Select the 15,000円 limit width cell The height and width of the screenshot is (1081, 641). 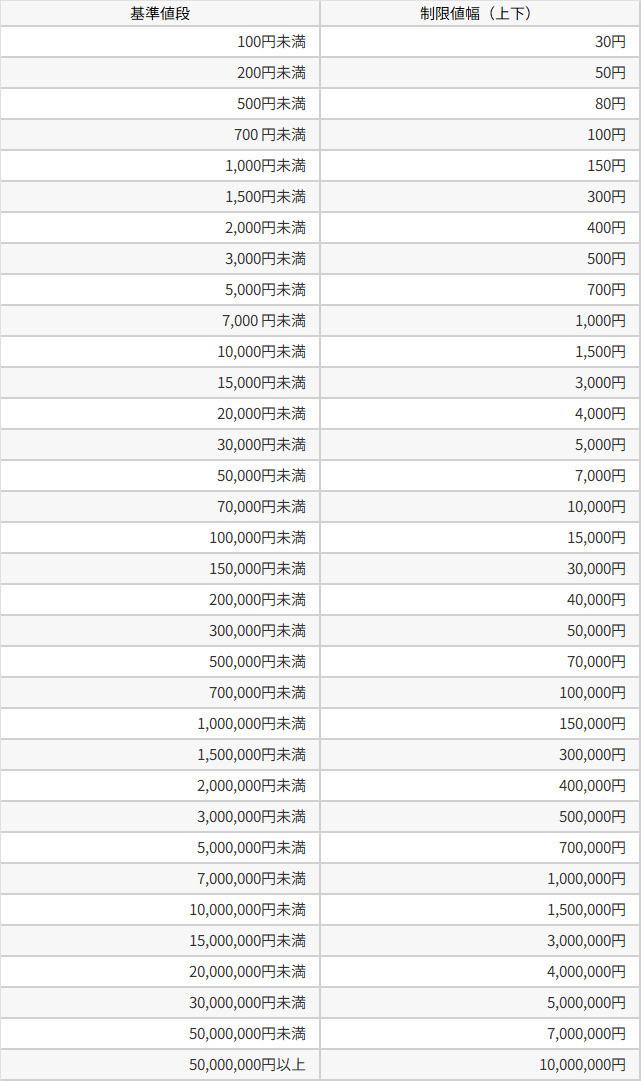pyautogui.click(x=597, y=537)
